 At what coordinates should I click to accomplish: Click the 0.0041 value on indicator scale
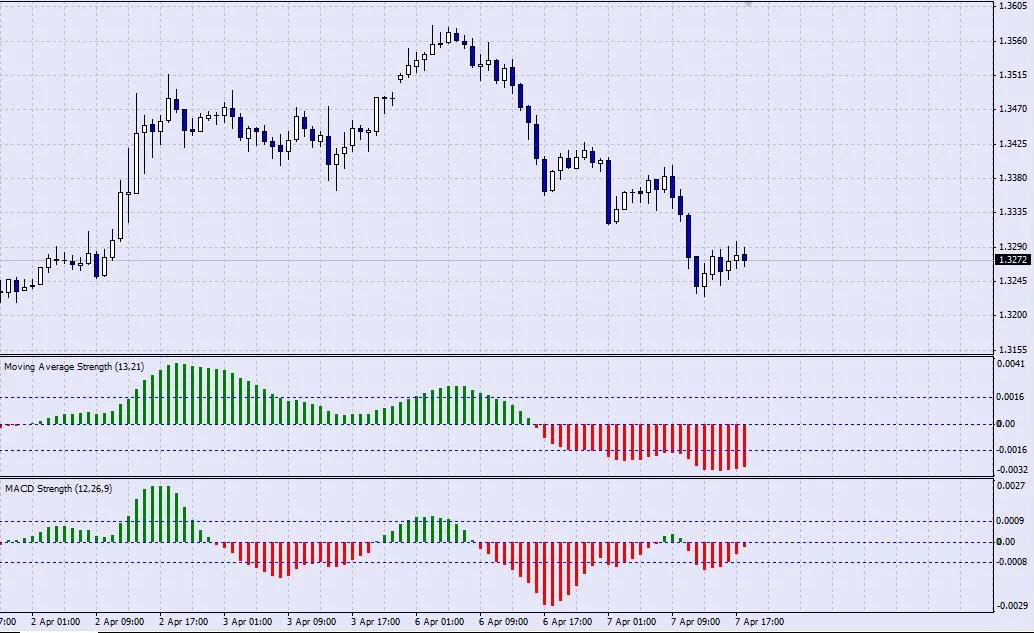(x=1012, y=365)
